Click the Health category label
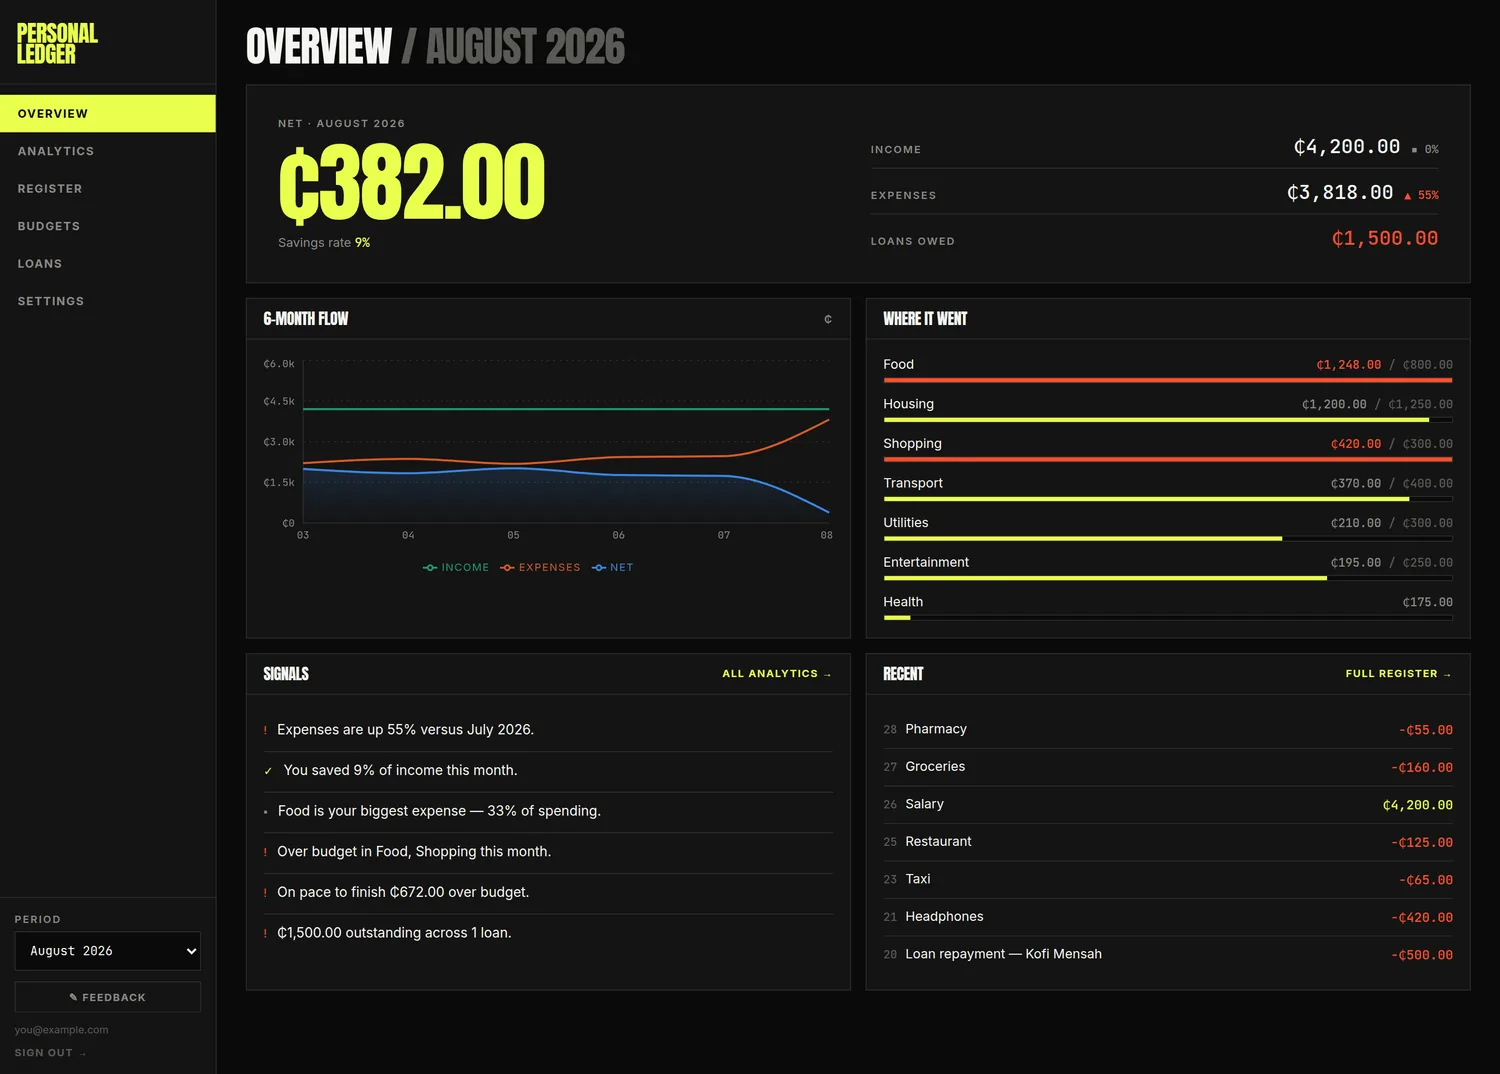The width and height of the screenshot is (1500, 1074). click(x=903, y=602)
